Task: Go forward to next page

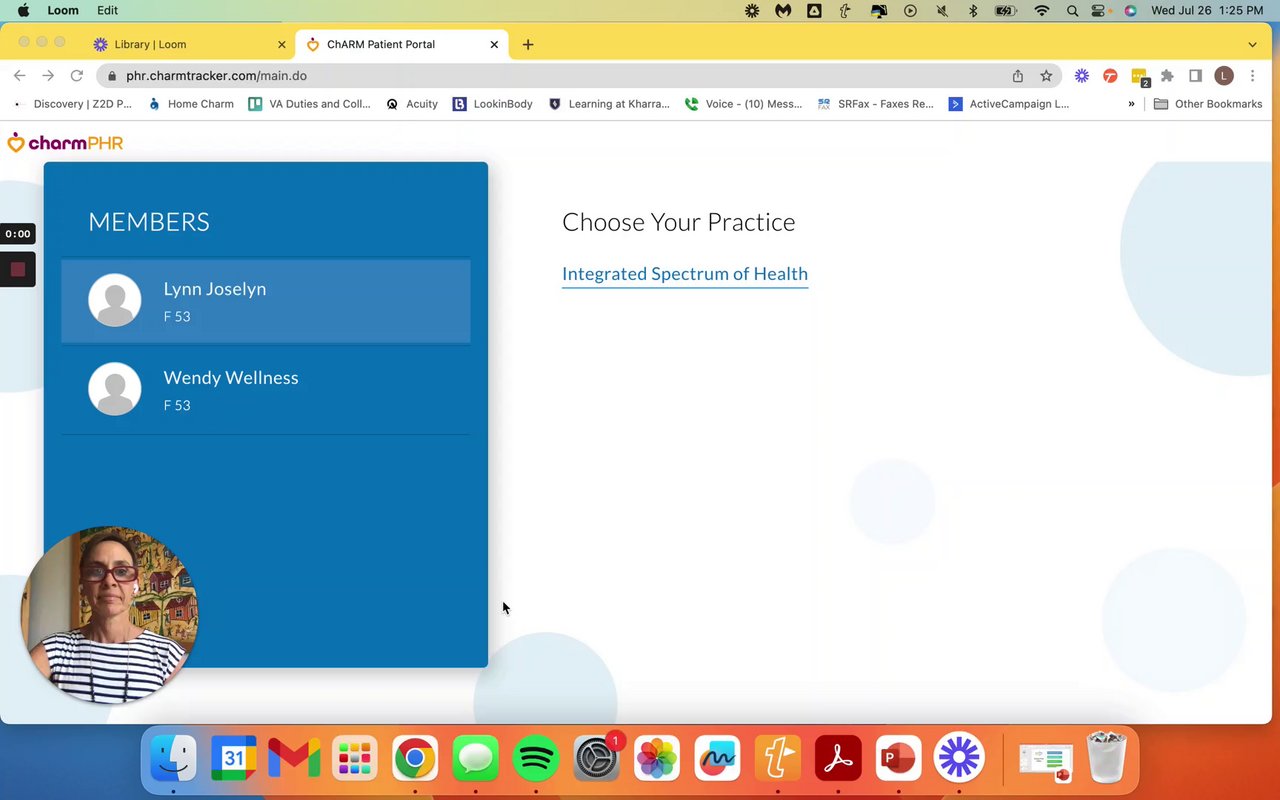Action: [x=48, y=76]
